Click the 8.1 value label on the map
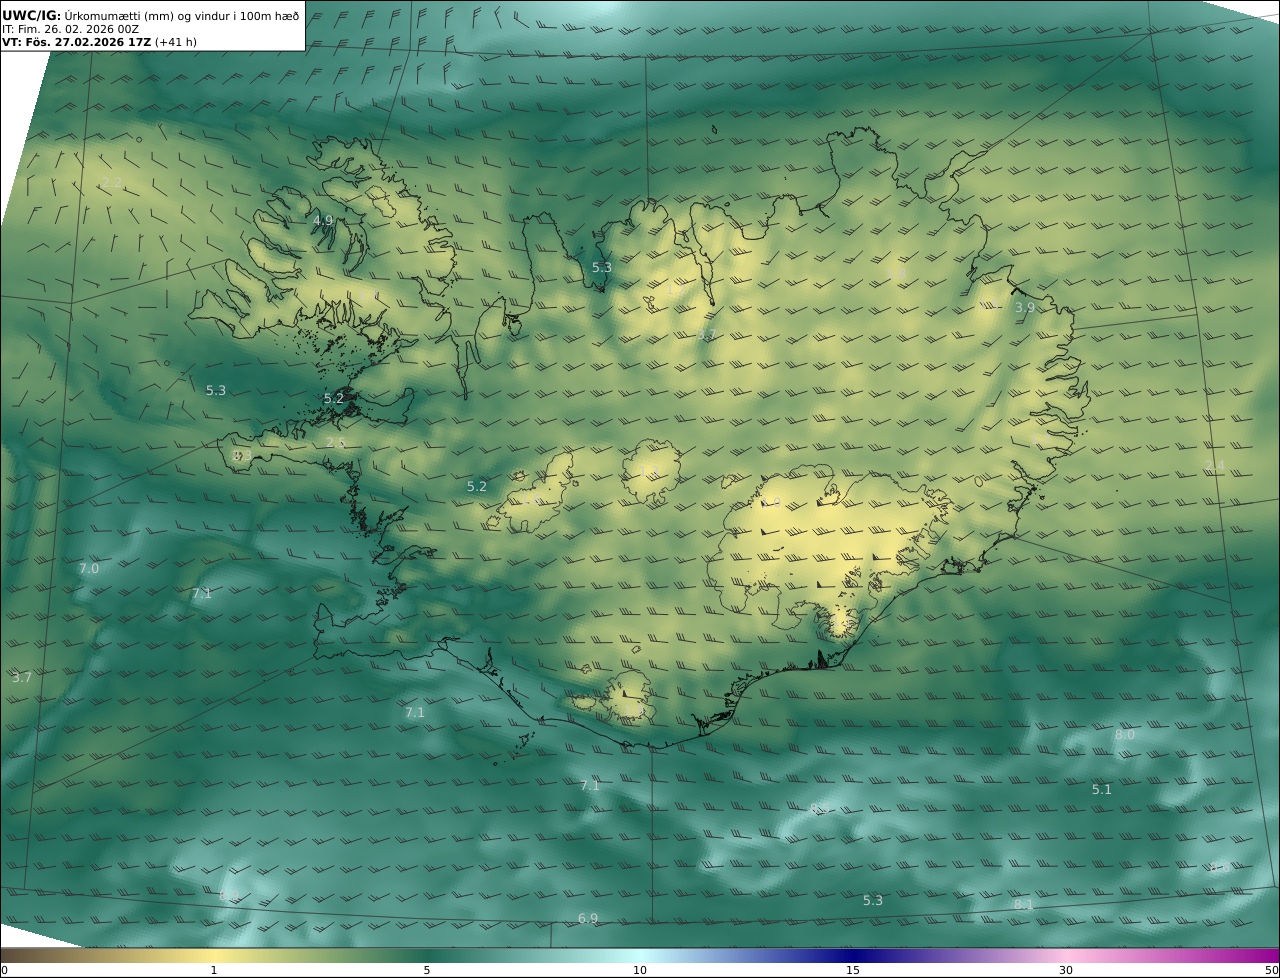The height and width of the screenshot is (978, 1280). [x=1023, y=904]
